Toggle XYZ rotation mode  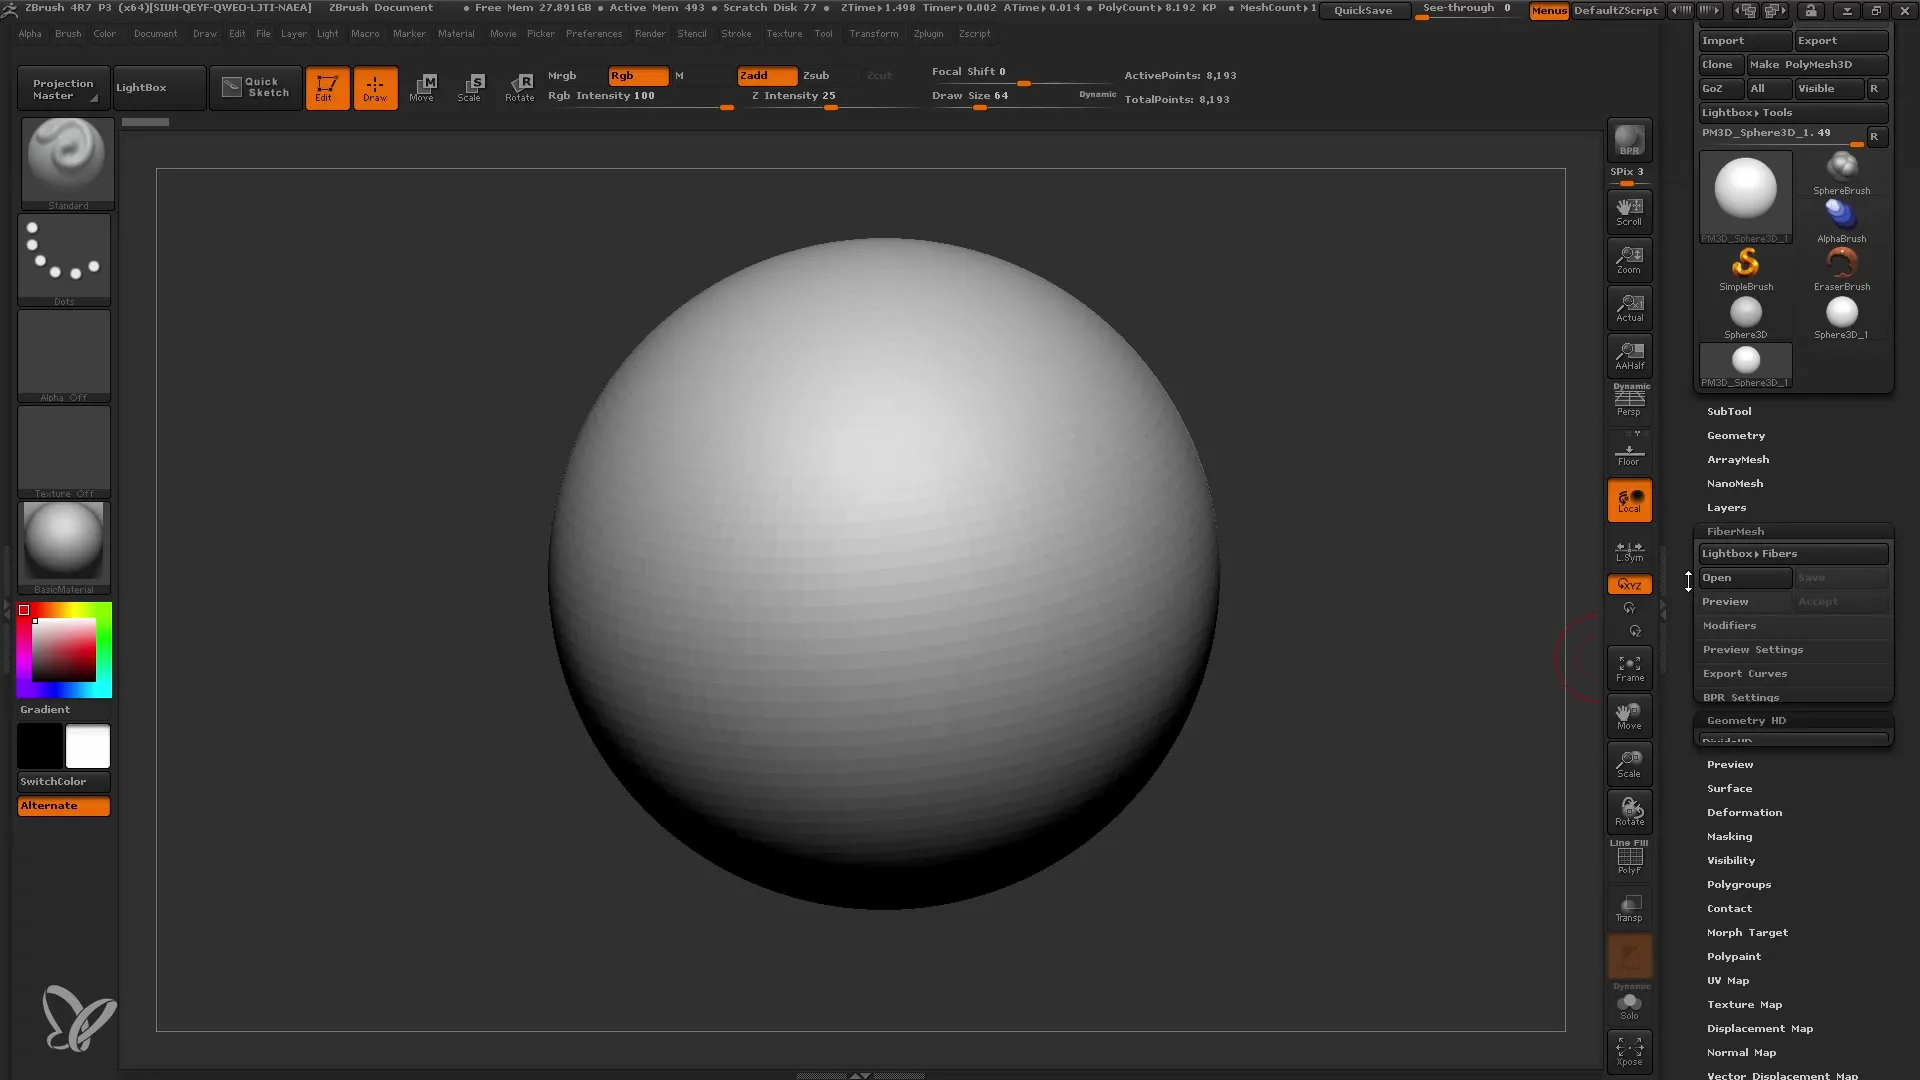click(x=1629, y=584)
